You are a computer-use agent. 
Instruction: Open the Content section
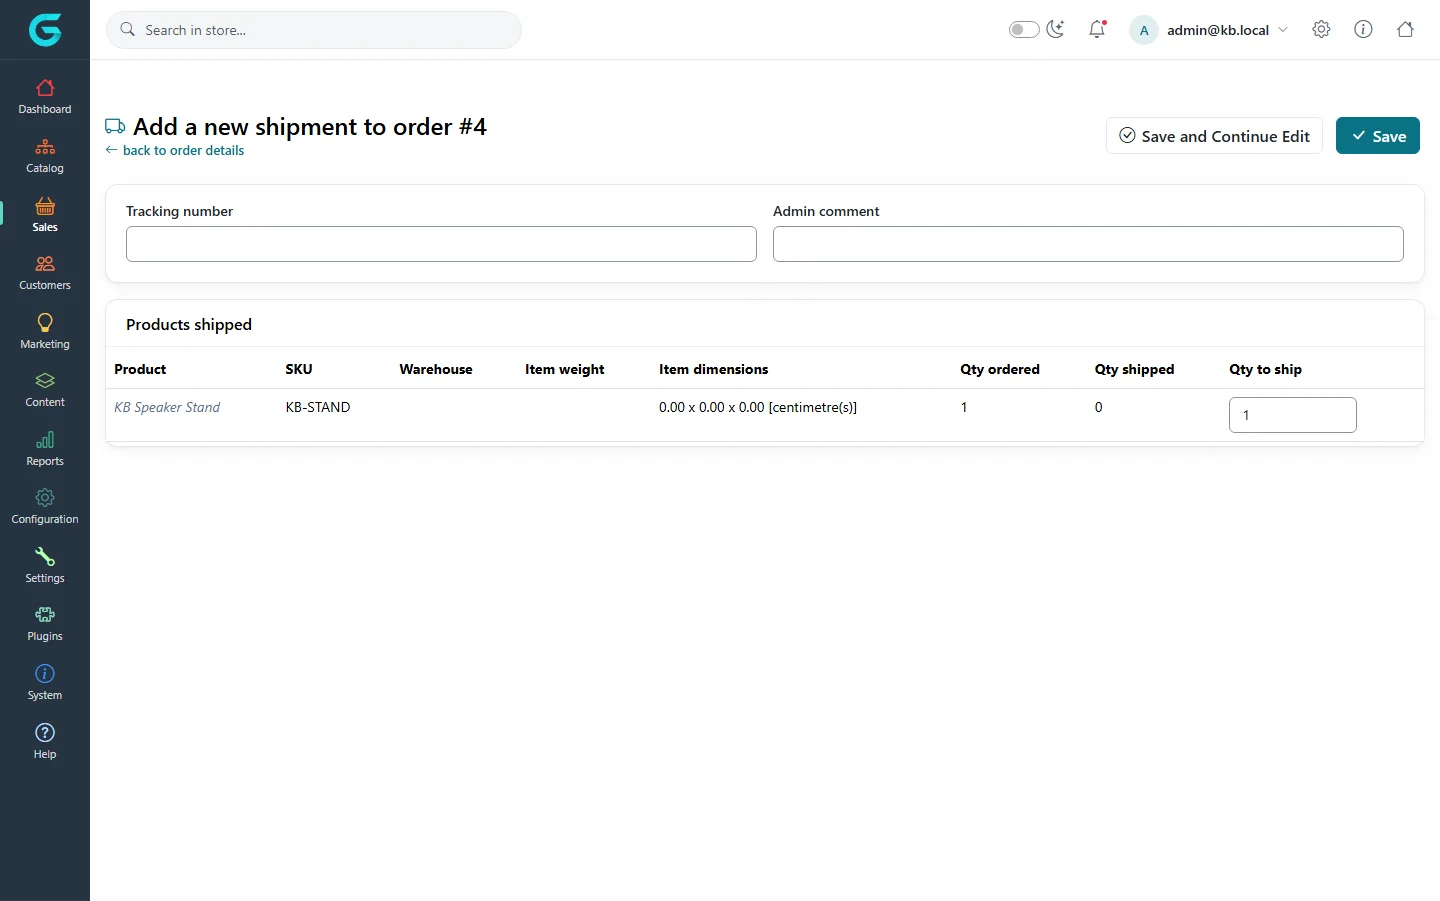(x=45, y=390)
